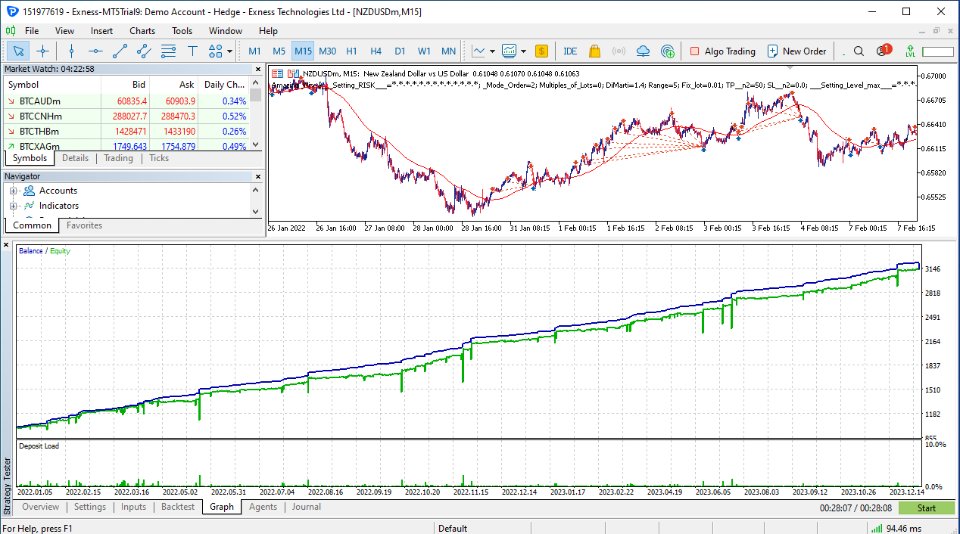Switch chart to W1 timeframe
Screen dimensions: 960x534
[x=424, y=51]
